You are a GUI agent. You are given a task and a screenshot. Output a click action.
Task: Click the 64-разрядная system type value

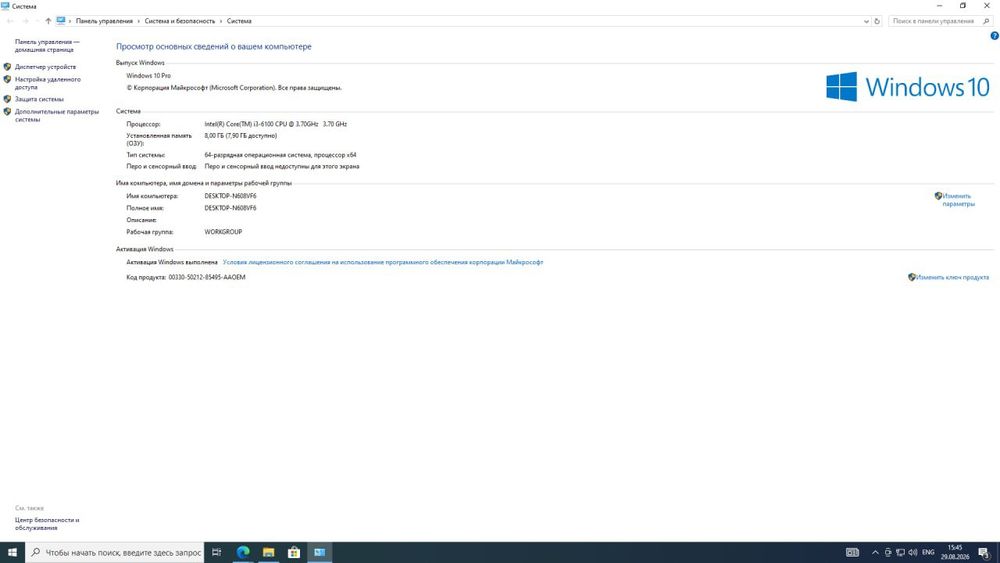280,155
